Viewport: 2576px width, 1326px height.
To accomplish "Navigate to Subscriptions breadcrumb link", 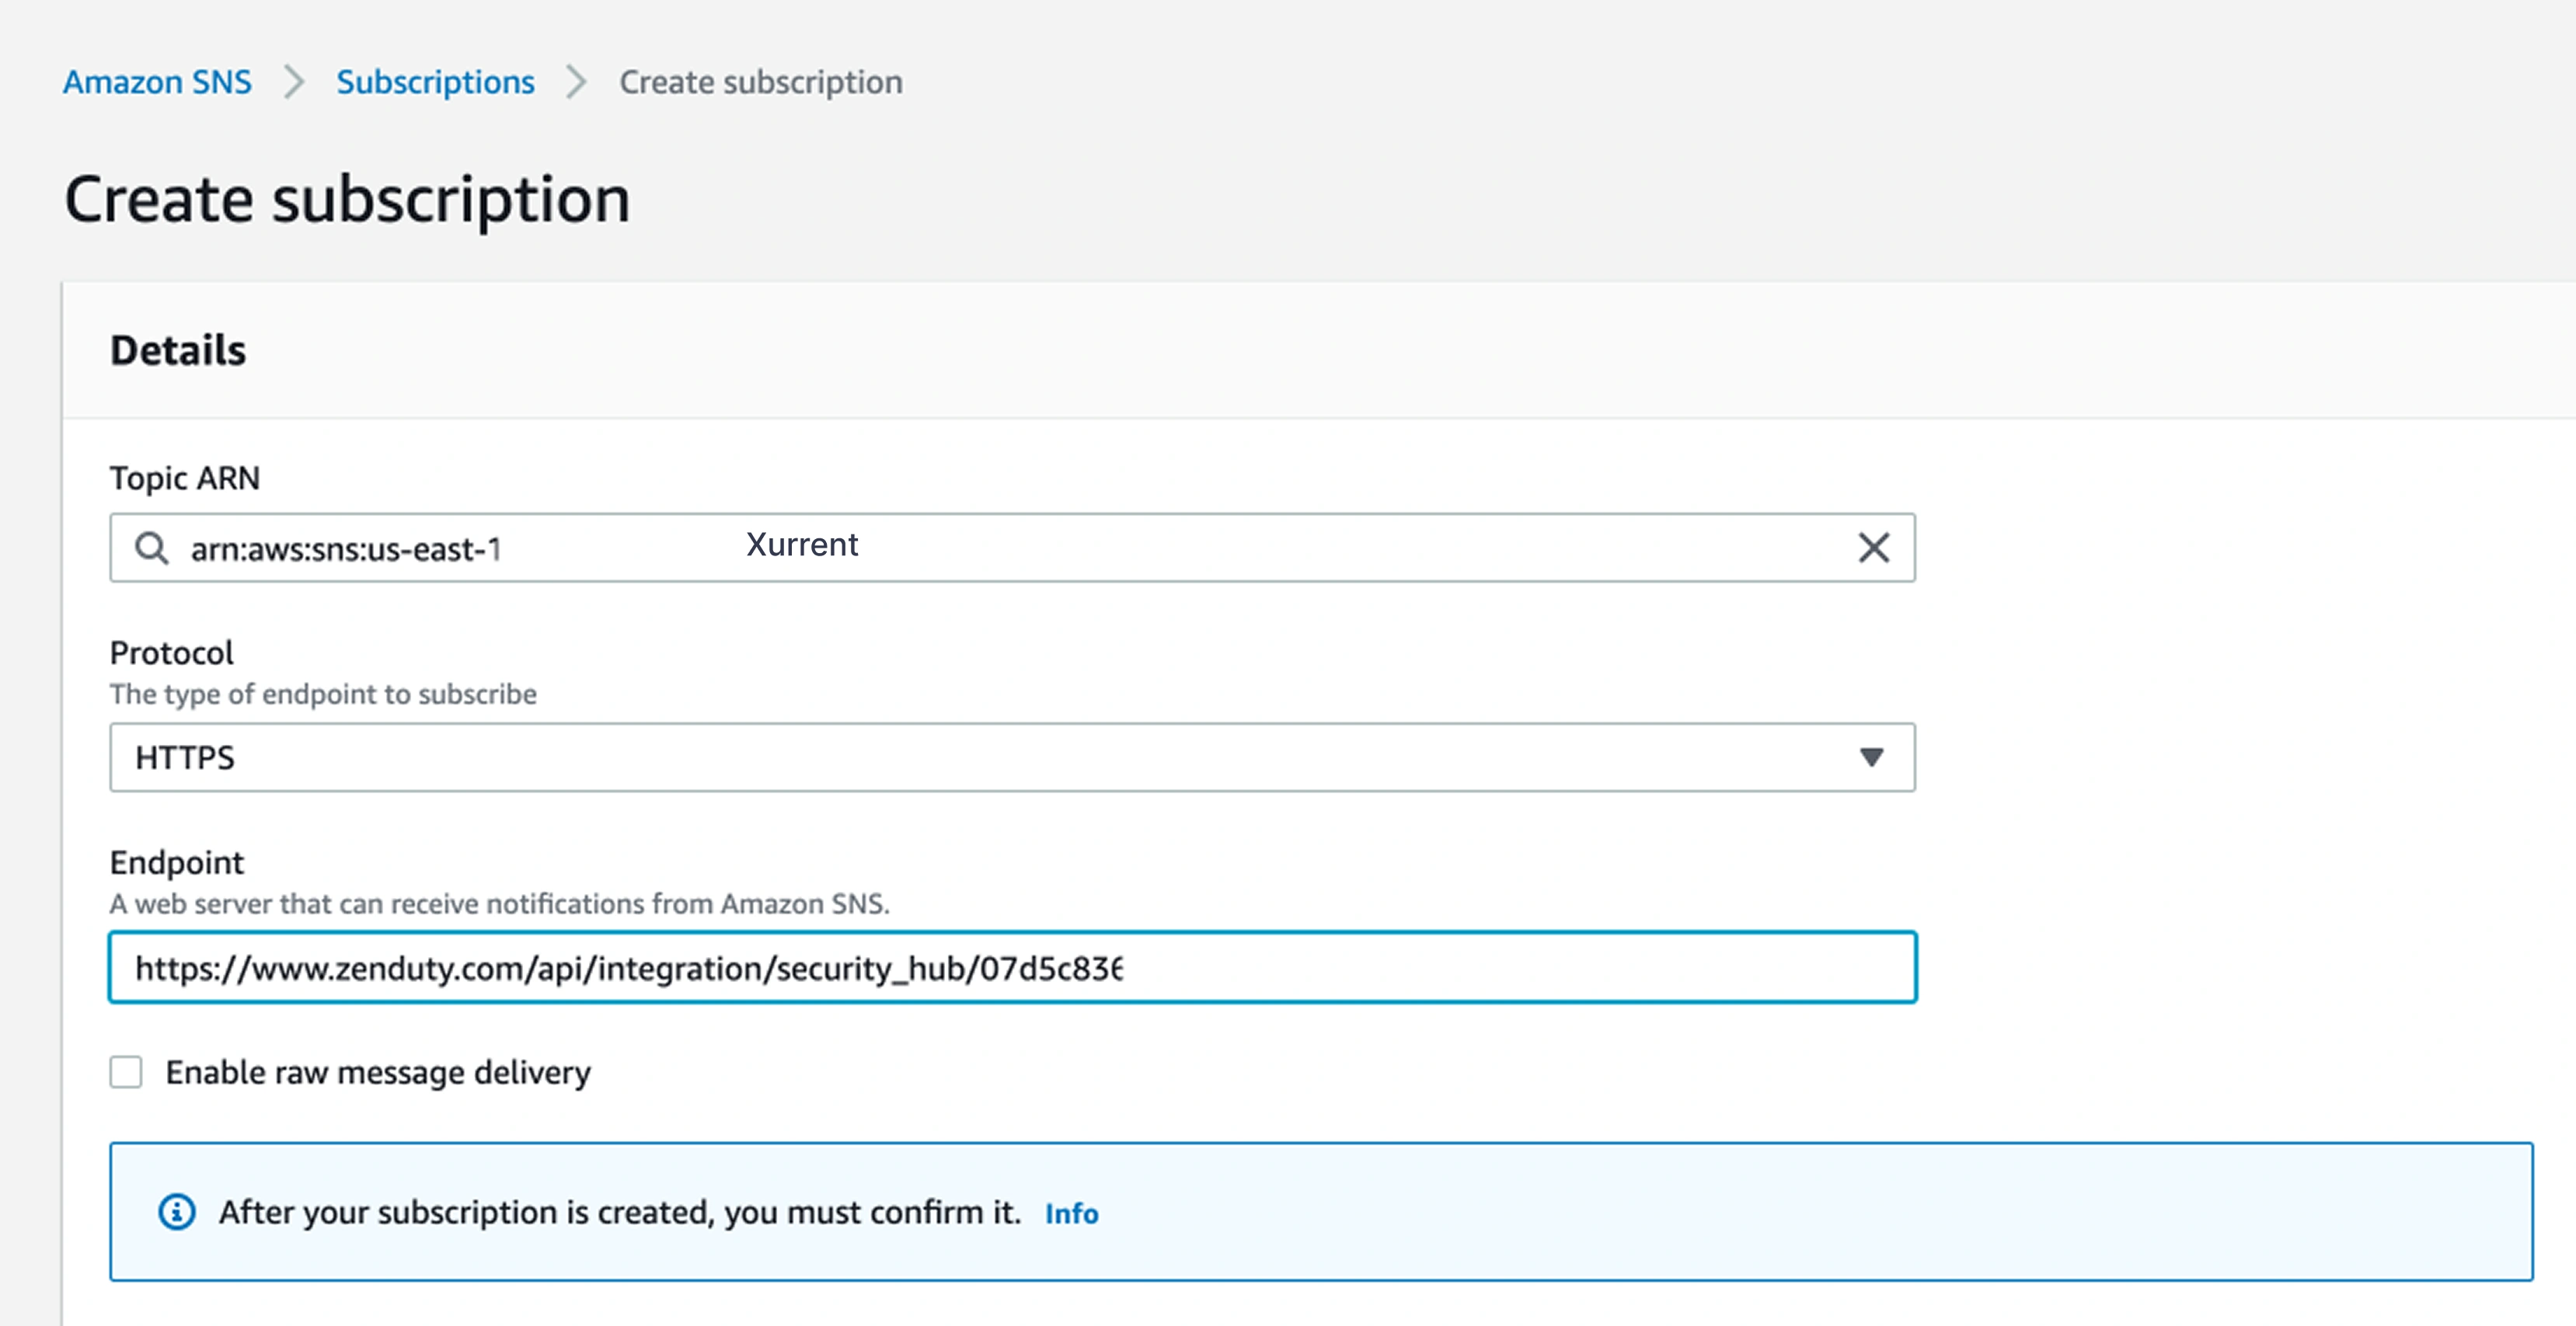I will [435, 82].
